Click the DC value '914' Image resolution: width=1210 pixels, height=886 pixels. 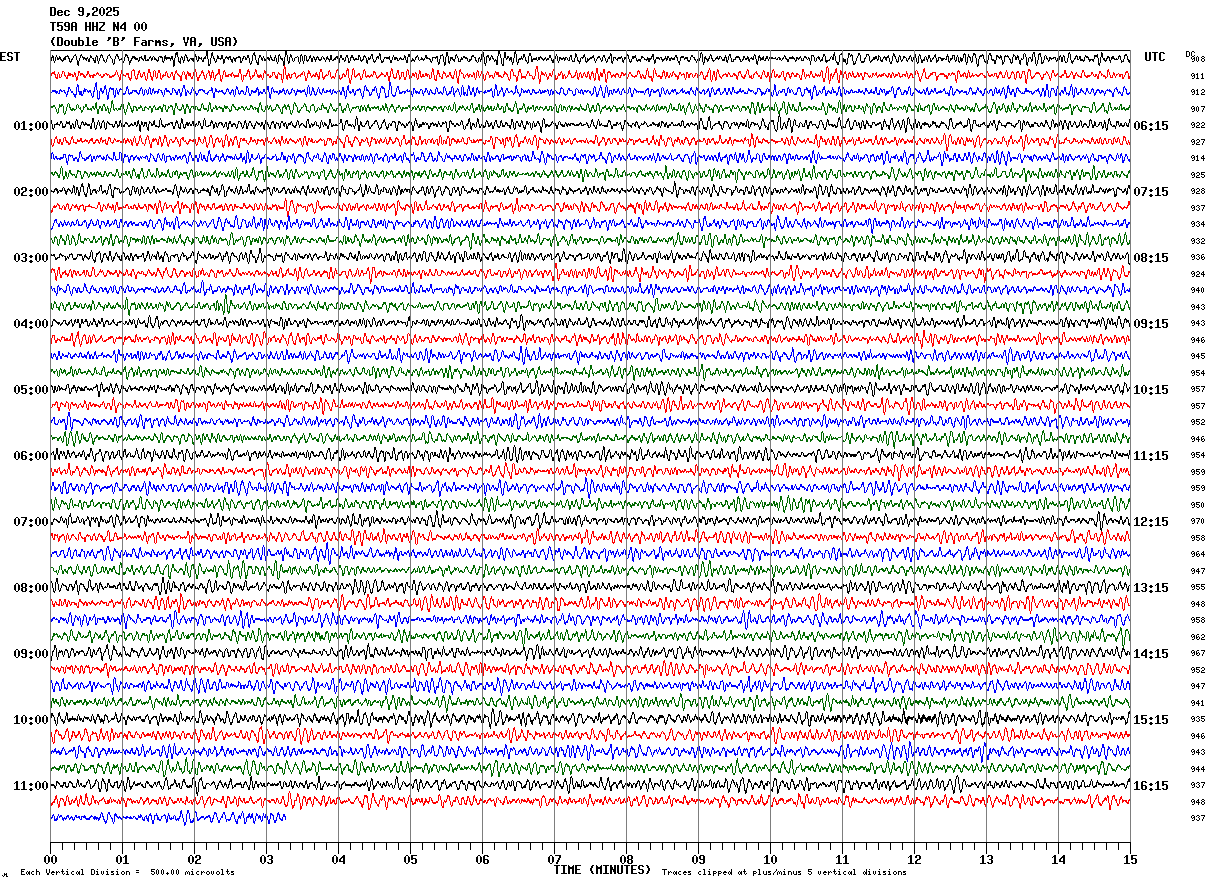click(x=1197, y=158)
